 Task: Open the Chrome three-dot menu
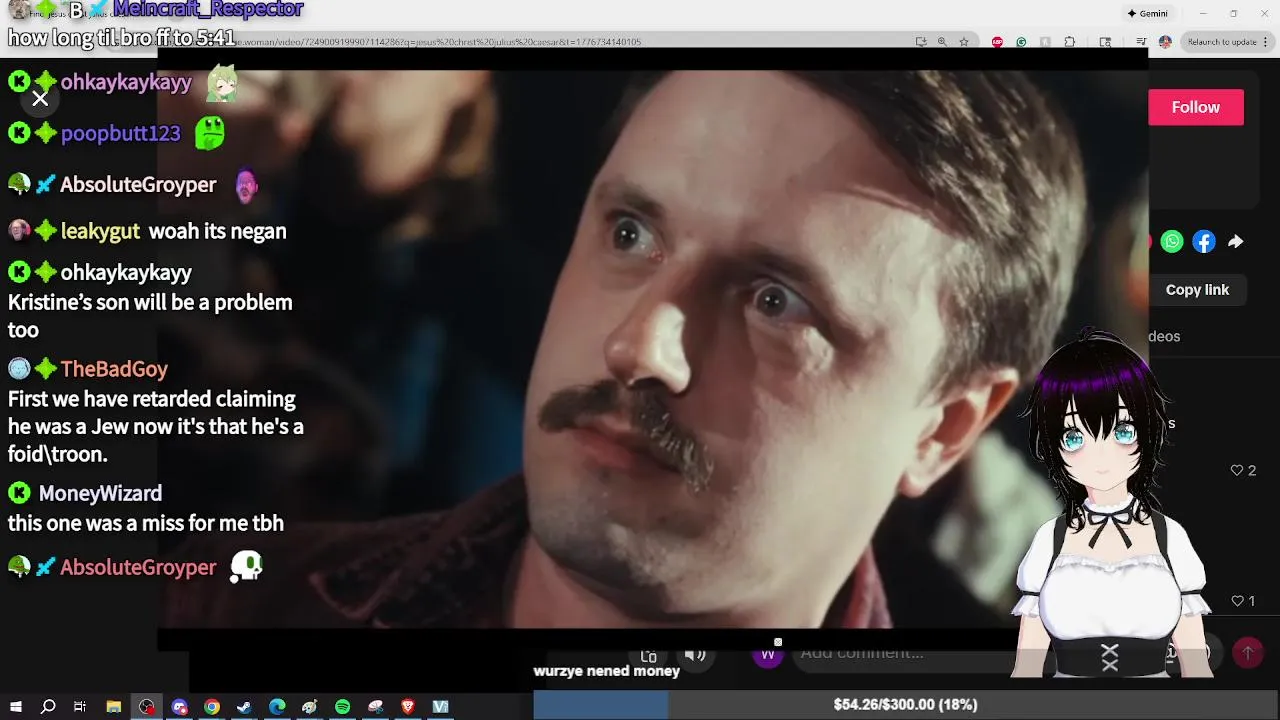click(x=1265, y=42)
